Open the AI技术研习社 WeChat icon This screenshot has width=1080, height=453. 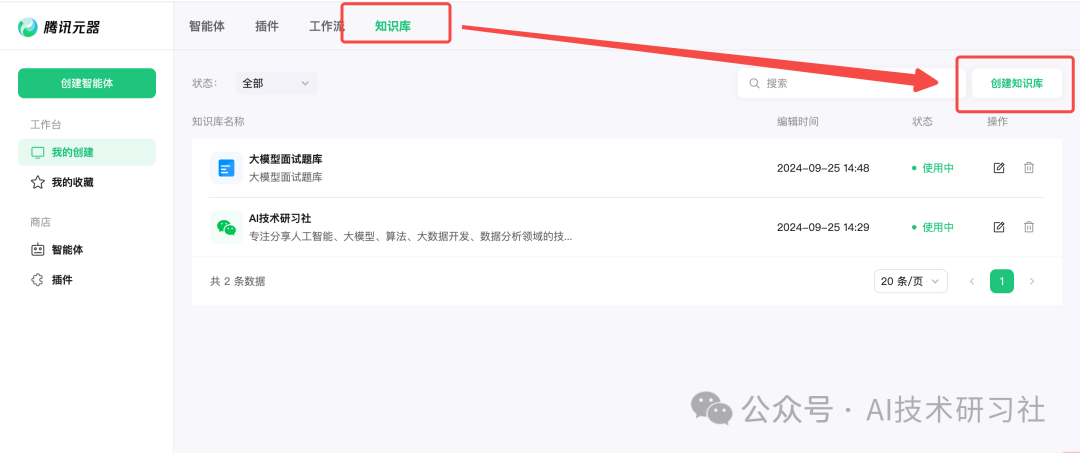(226, 227)
